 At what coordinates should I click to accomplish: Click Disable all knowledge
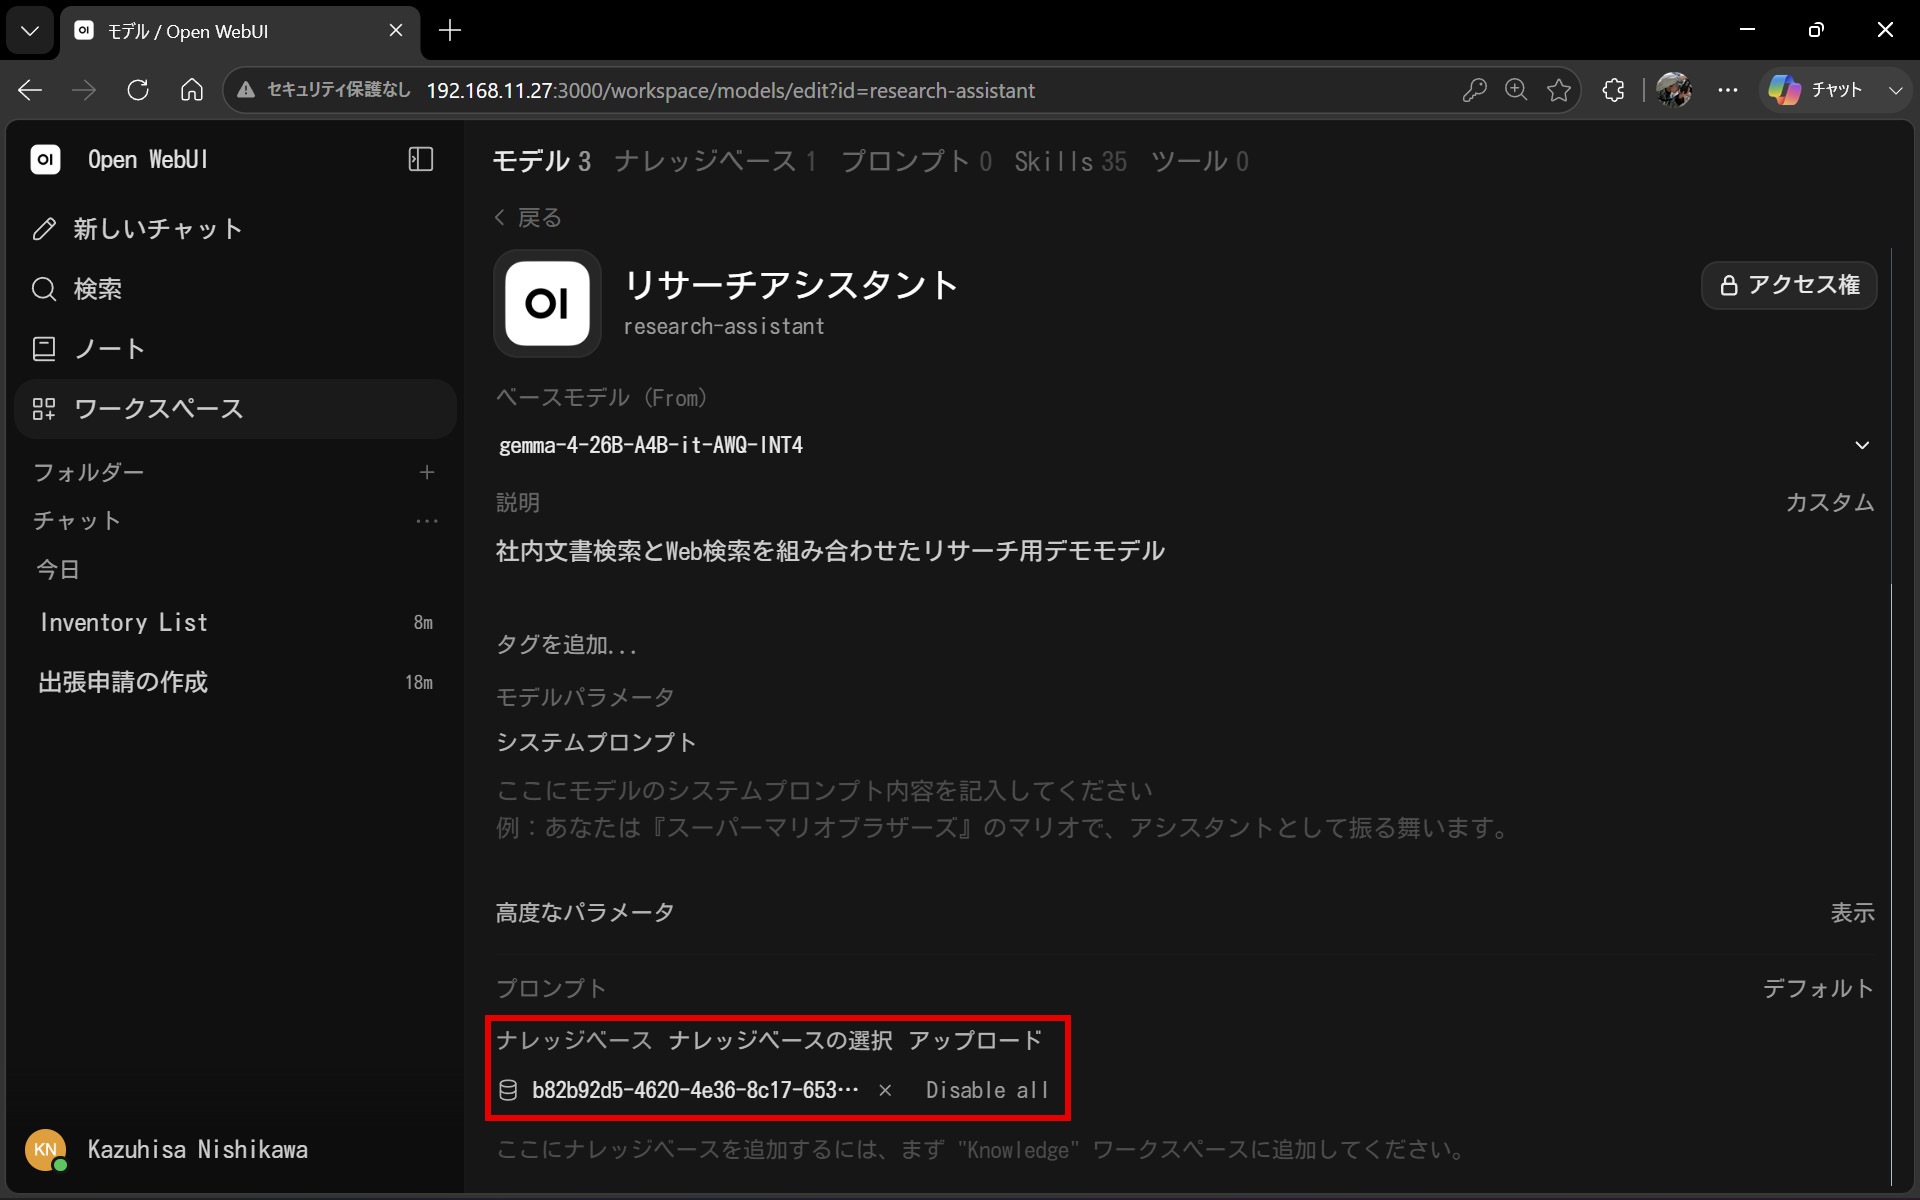coord(987,1090)
